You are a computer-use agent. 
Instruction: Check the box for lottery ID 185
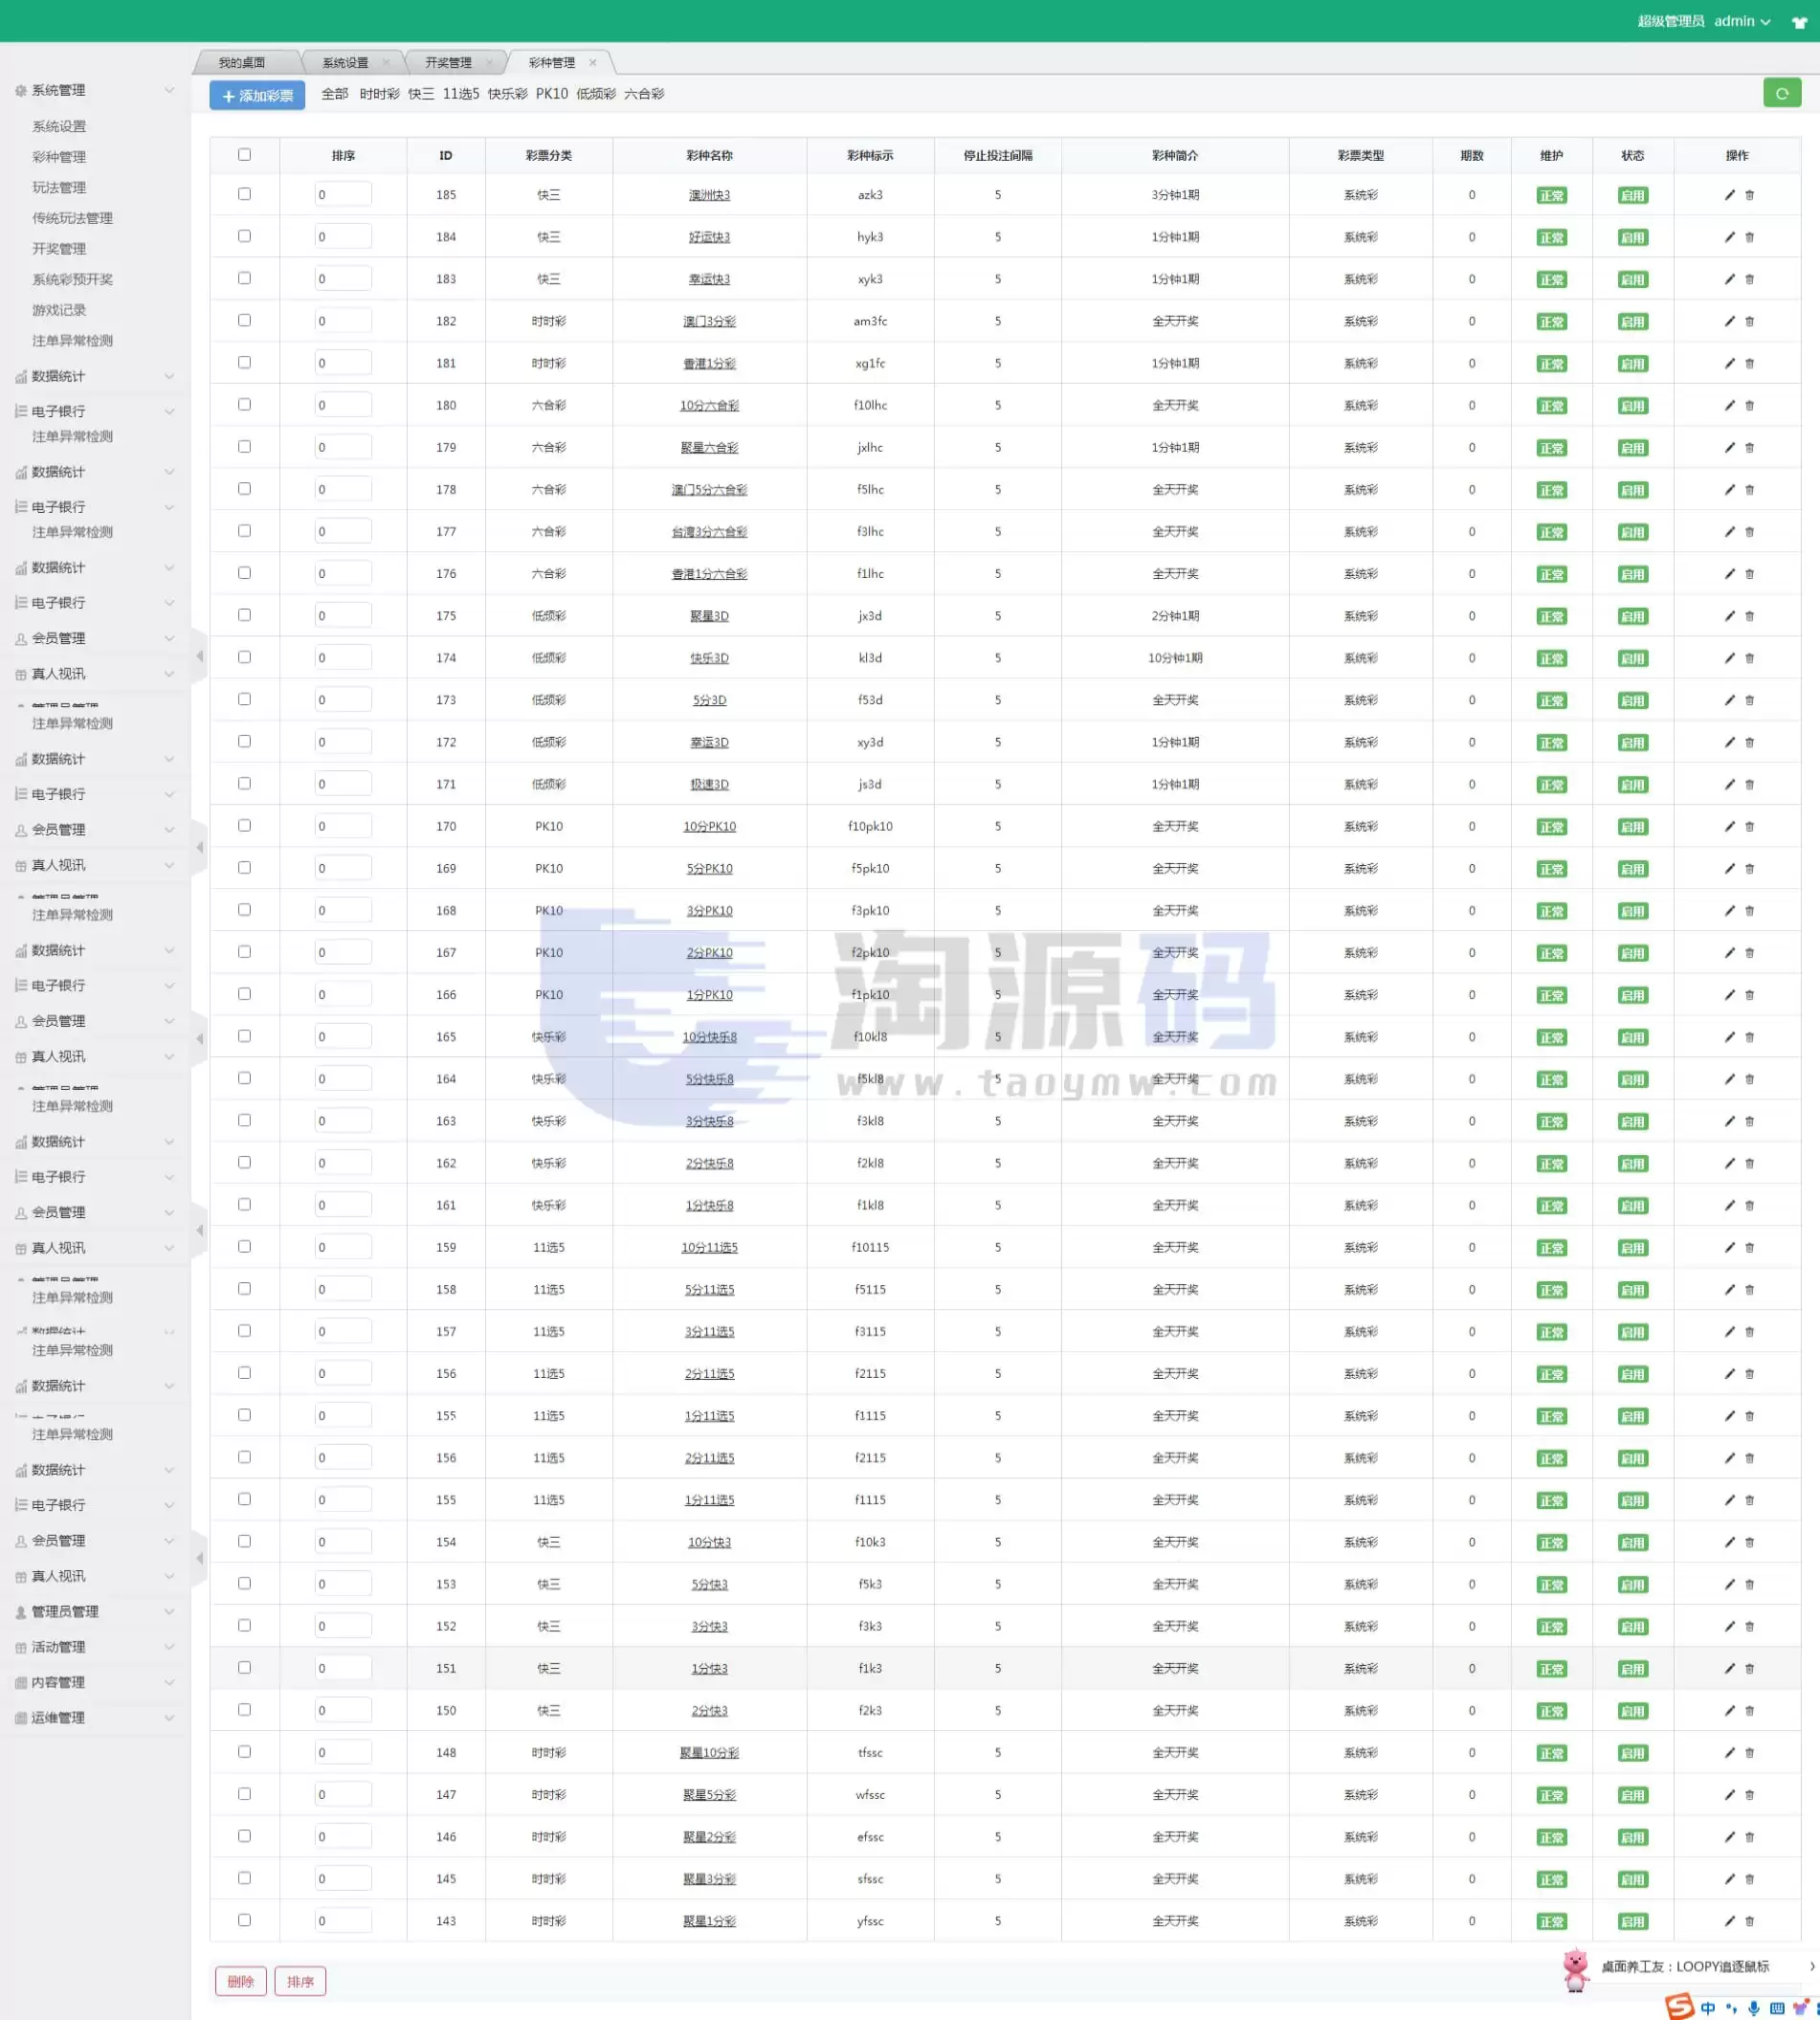pyautogui.click(x=244, y=194)
